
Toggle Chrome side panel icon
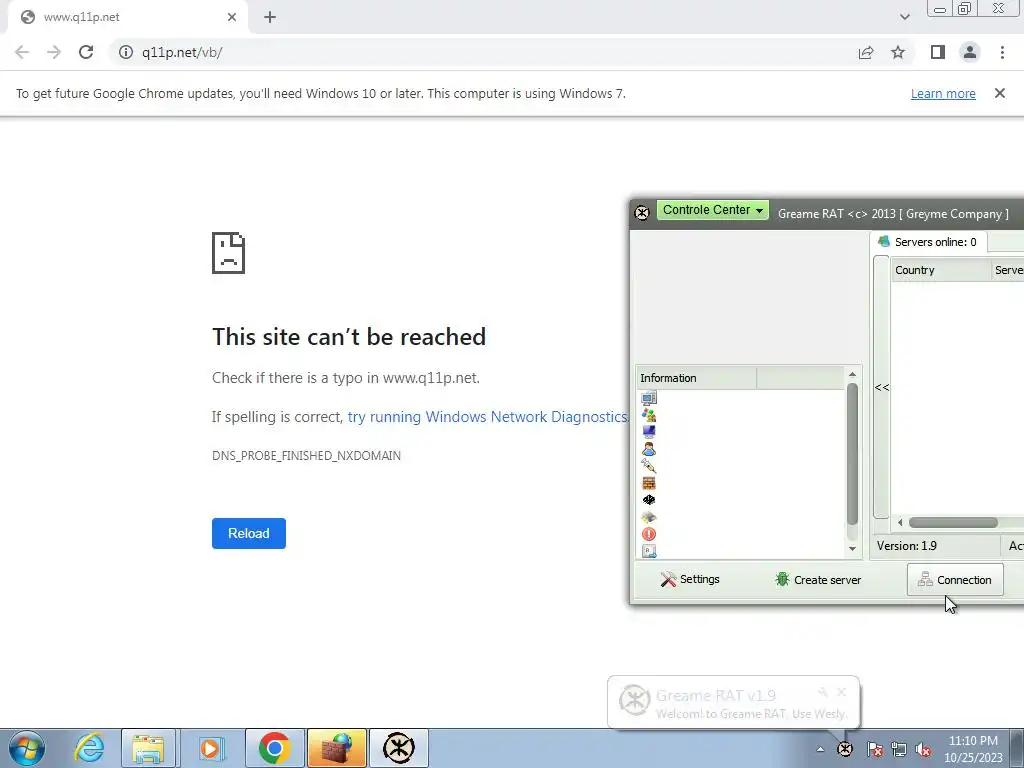(938, 52)
